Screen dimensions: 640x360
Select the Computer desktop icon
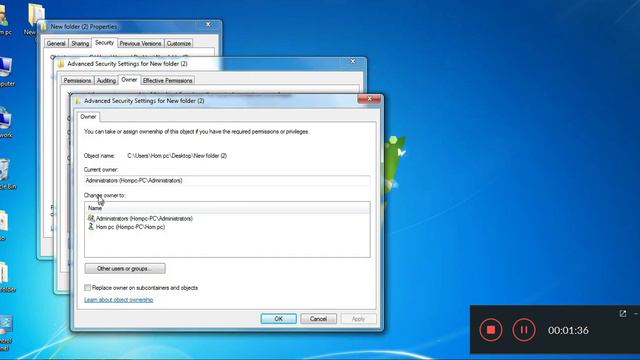click(x=6, y=71)
